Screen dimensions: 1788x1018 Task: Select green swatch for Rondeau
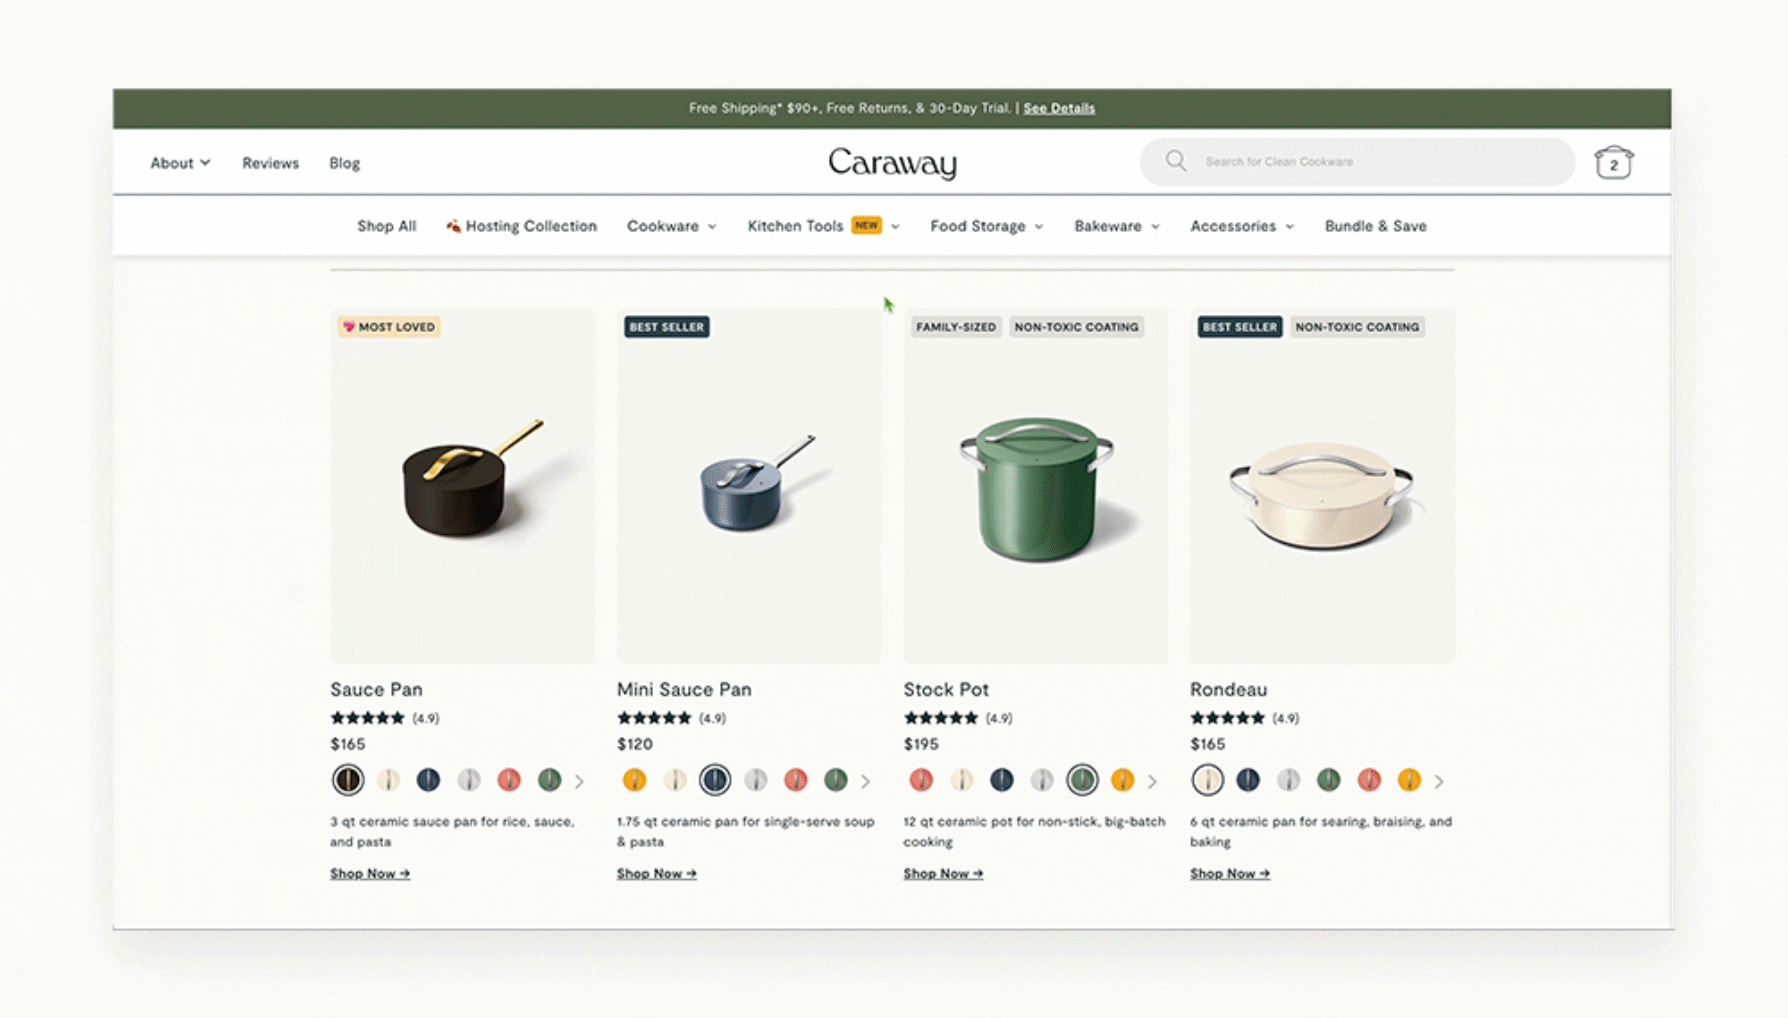[1328, 779]
